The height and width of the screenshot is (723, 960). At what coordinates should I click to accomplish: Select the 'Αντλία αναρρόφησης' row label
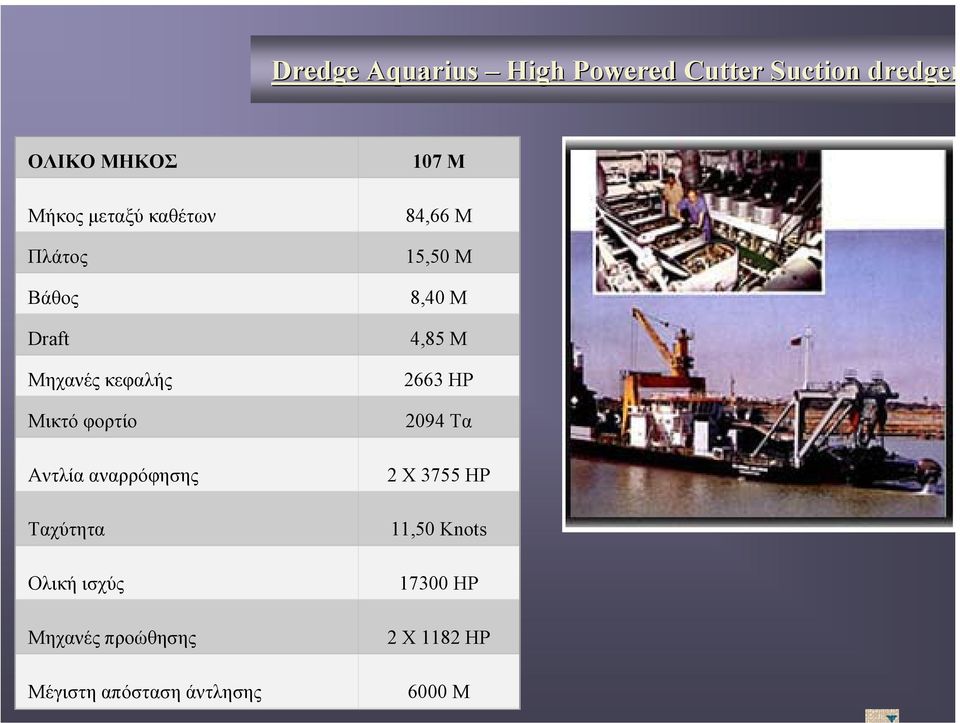point(113,476)
